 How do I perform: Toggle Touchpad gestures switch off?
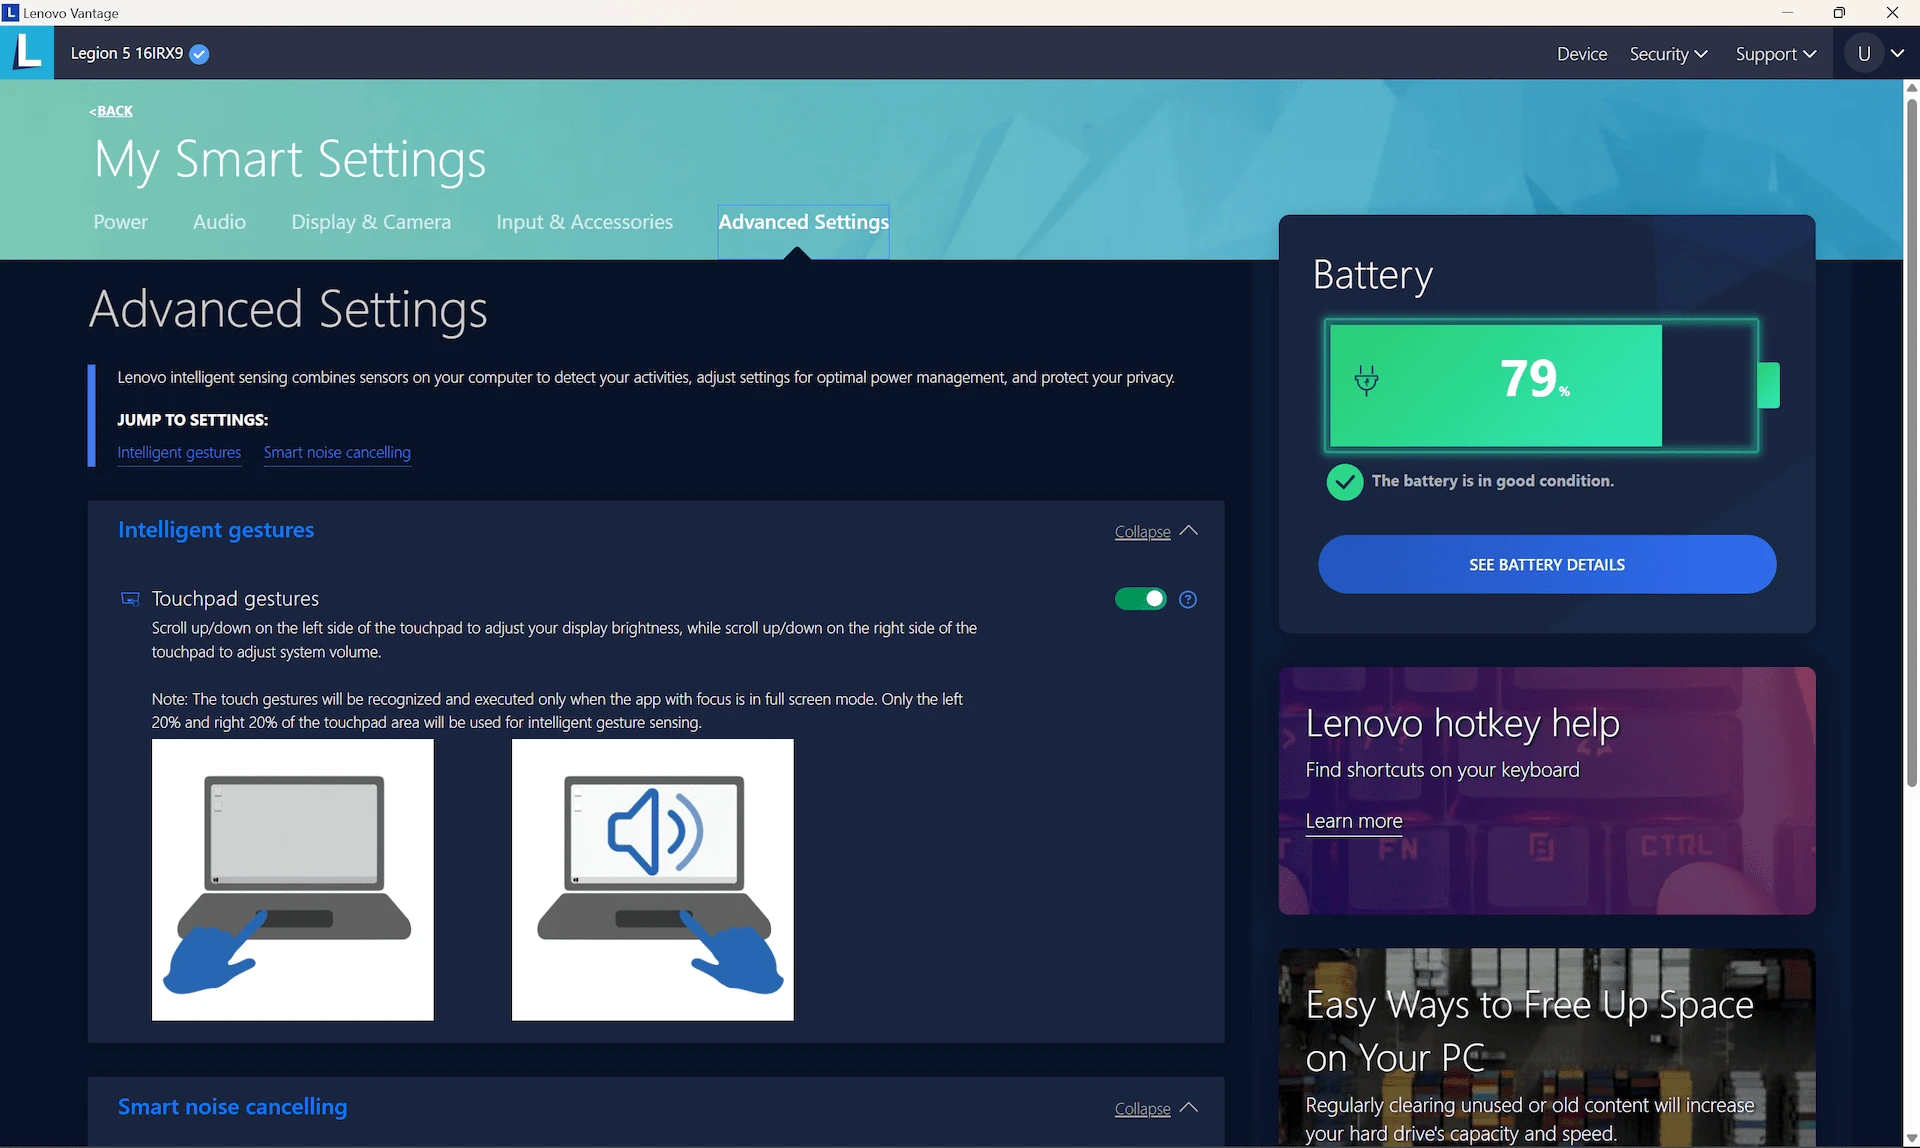pyautogui.click(x=1141, y=599)
